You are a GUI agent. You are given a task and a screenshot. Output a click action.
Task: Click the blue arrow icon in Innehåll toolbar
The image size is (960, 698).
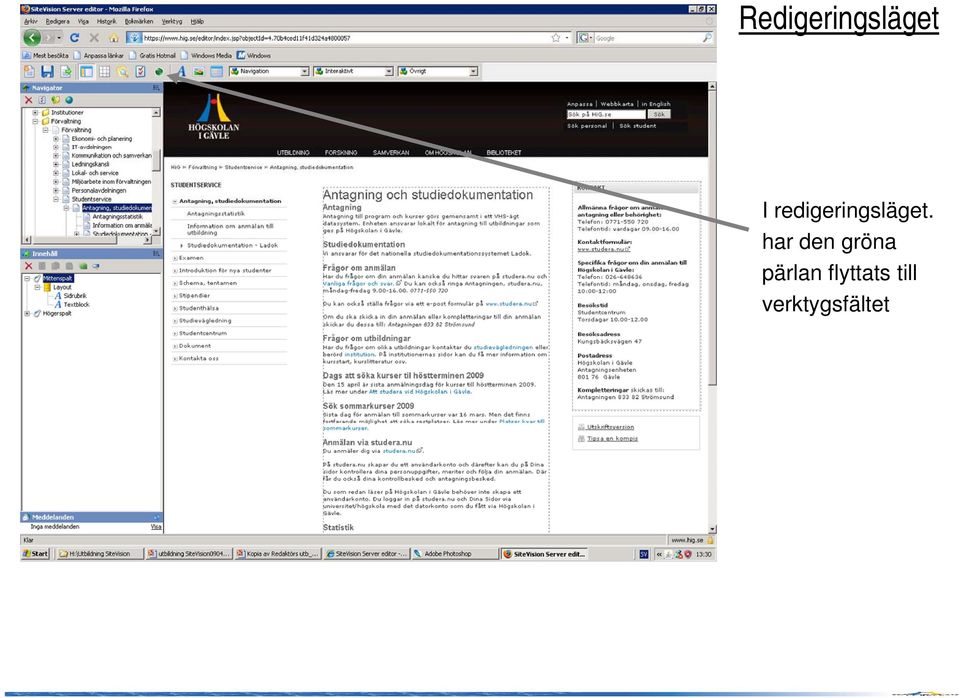[96, 266]
